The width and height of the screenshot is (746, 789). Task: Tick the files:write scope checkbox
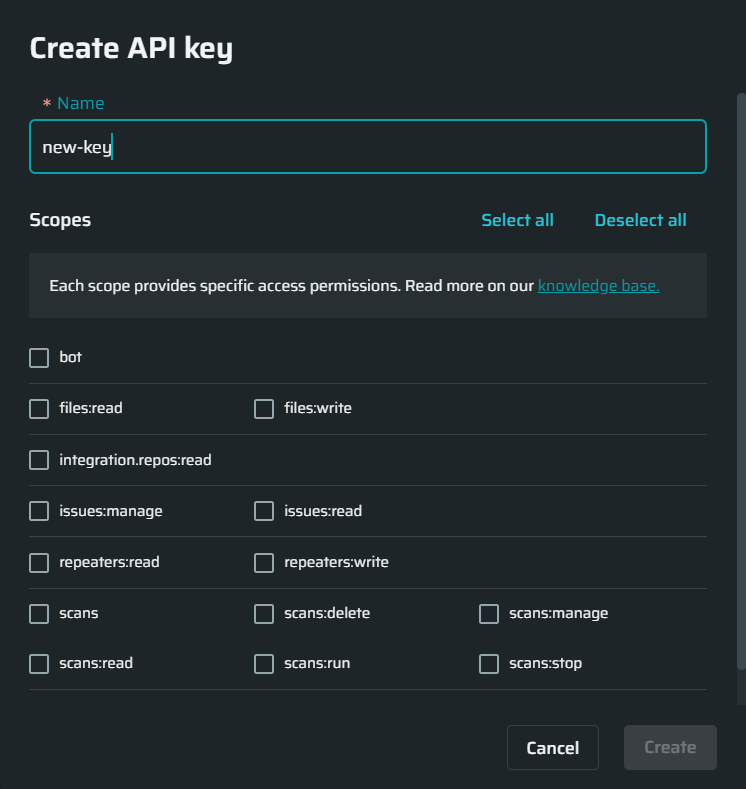click(x=264, y=409)
